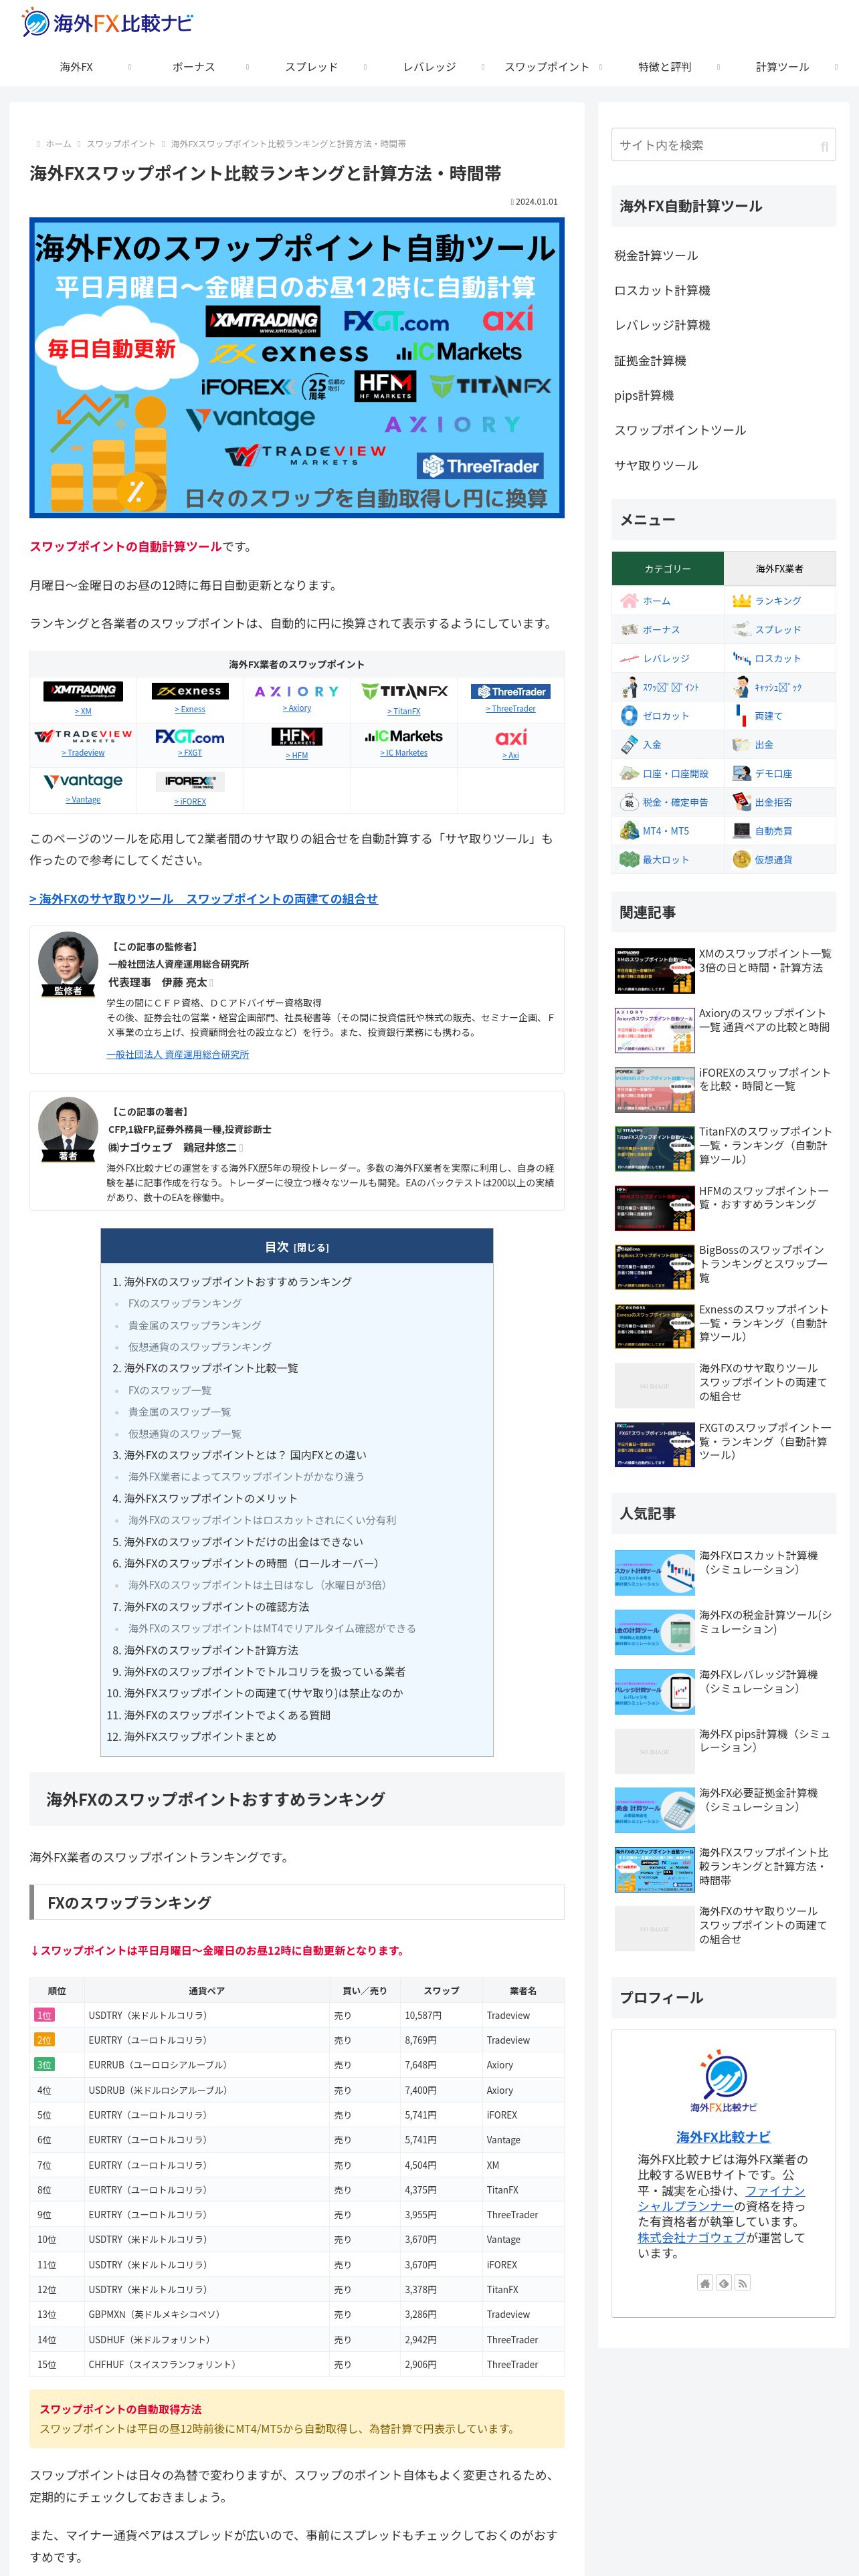This screenshot has height=2576, width=859.
Task: Collapse the 目次 with the 閉じる toggle
Action: (x=311, y=1248)
